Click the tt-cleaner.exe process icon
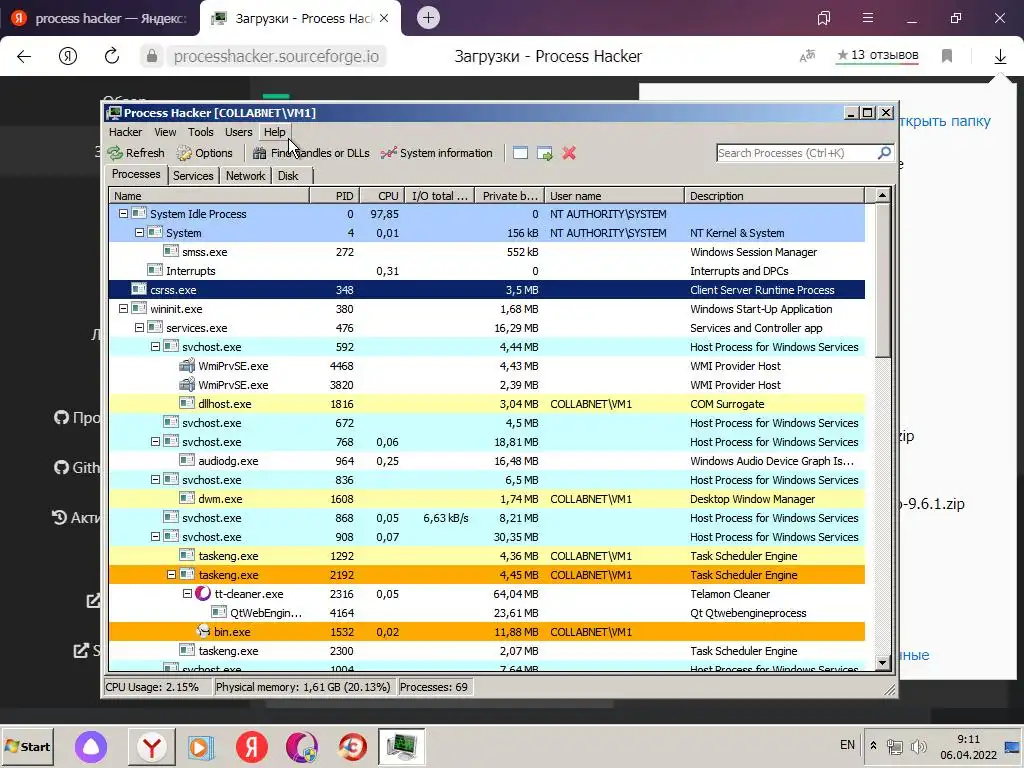1024x768 pixels. (x=203, y=594)
